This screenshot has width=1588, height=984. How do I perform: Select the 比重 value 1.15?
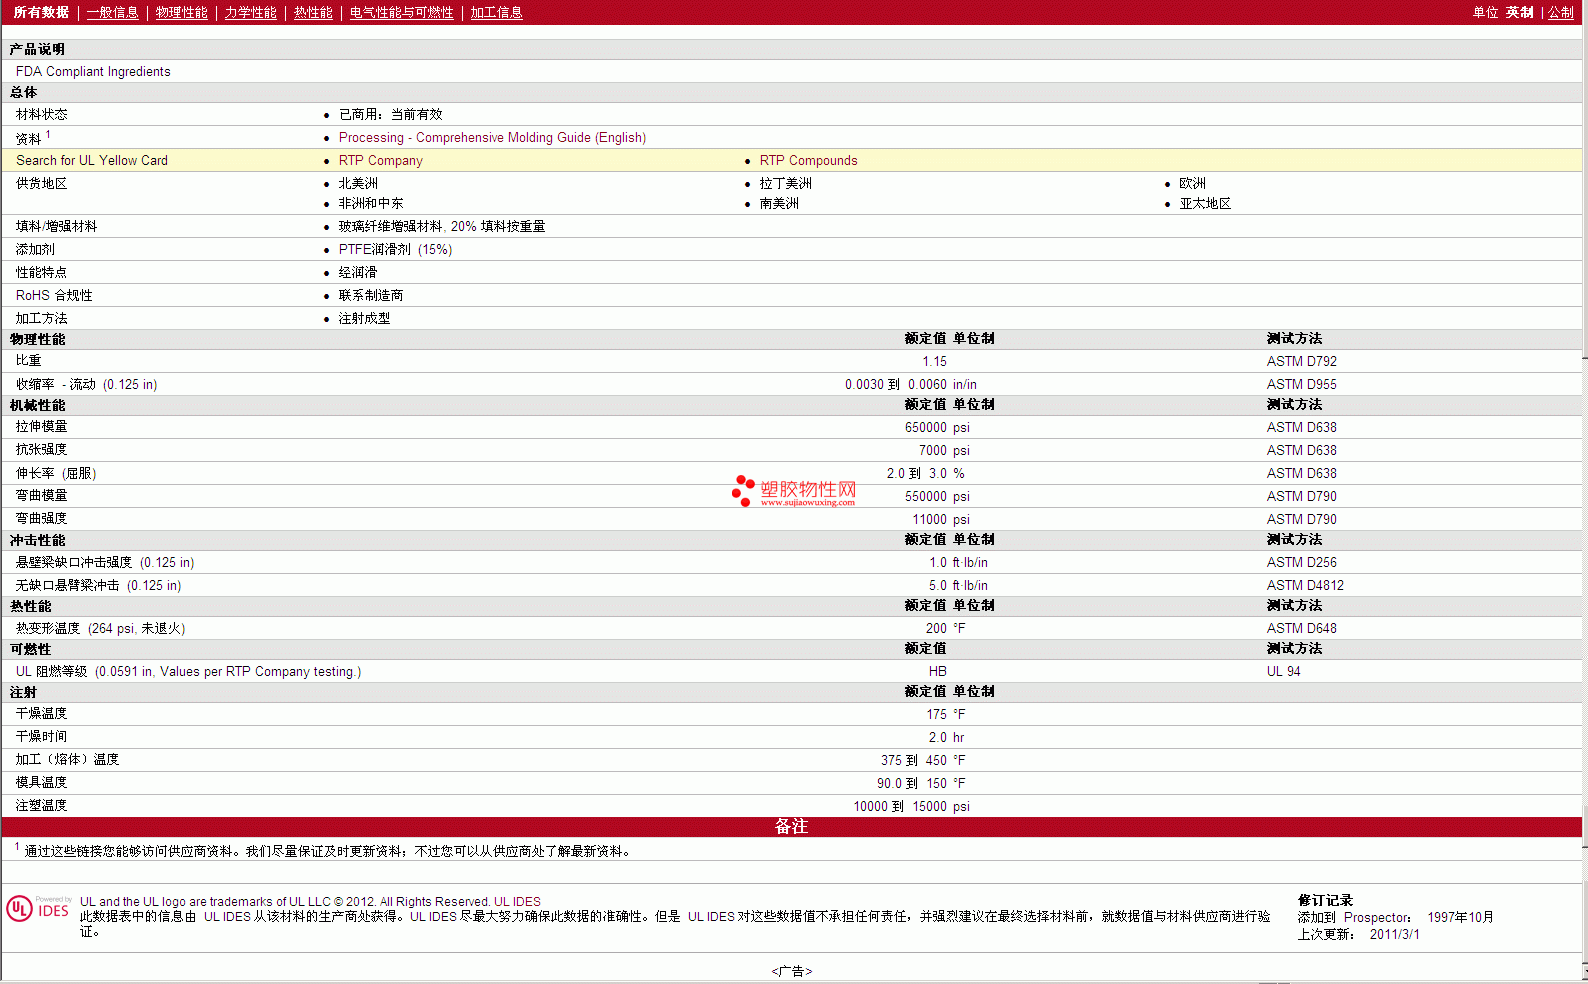(934, 362)
